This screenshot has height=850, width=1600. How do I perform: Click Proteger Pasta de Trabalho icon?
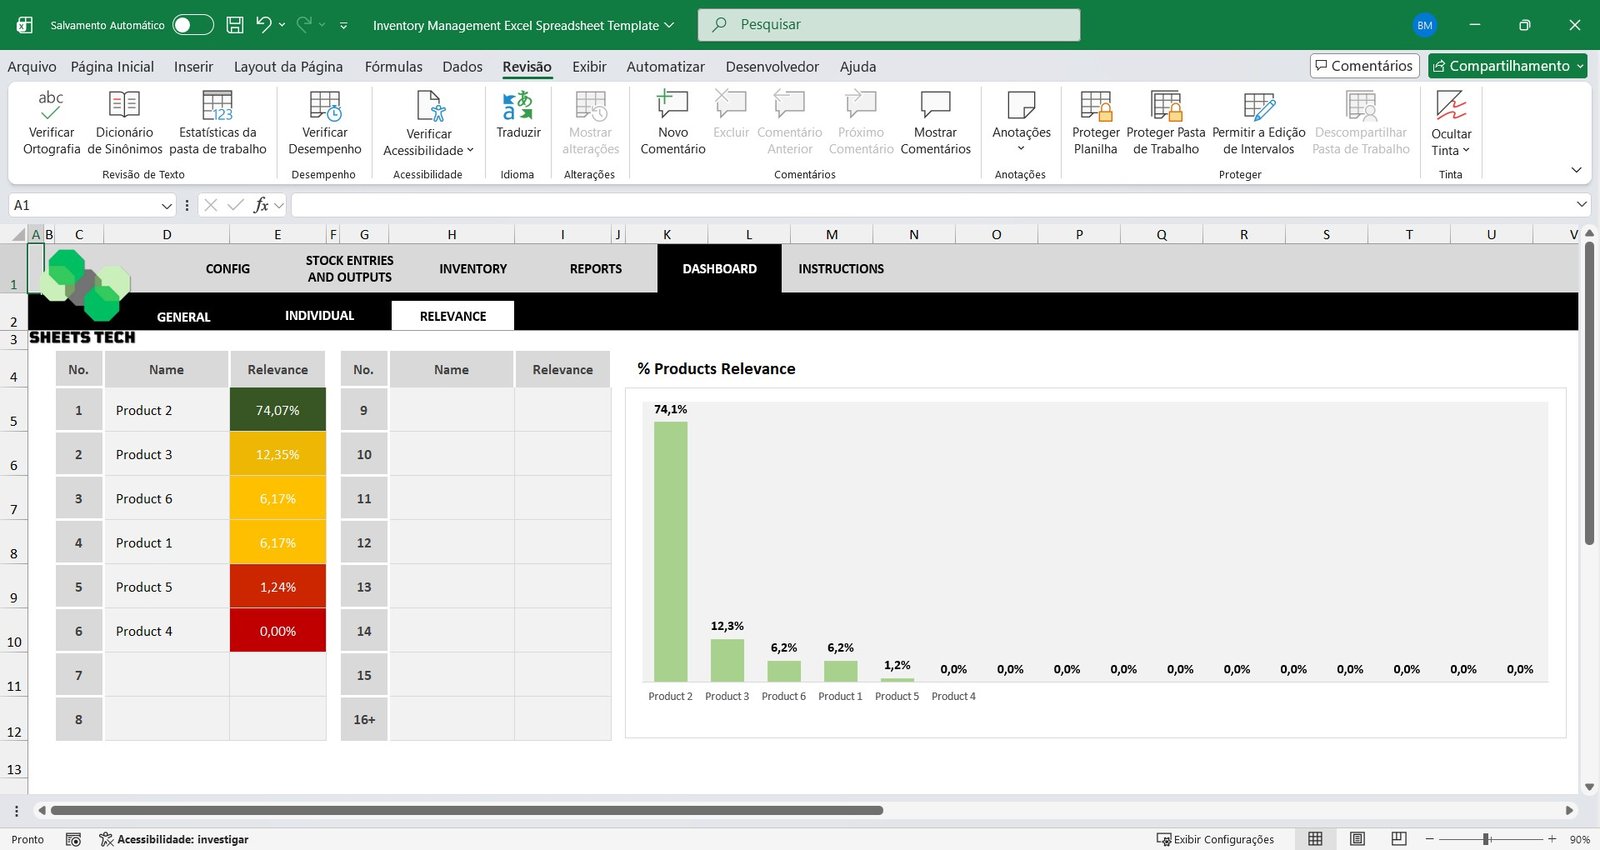pos(1166,105)
